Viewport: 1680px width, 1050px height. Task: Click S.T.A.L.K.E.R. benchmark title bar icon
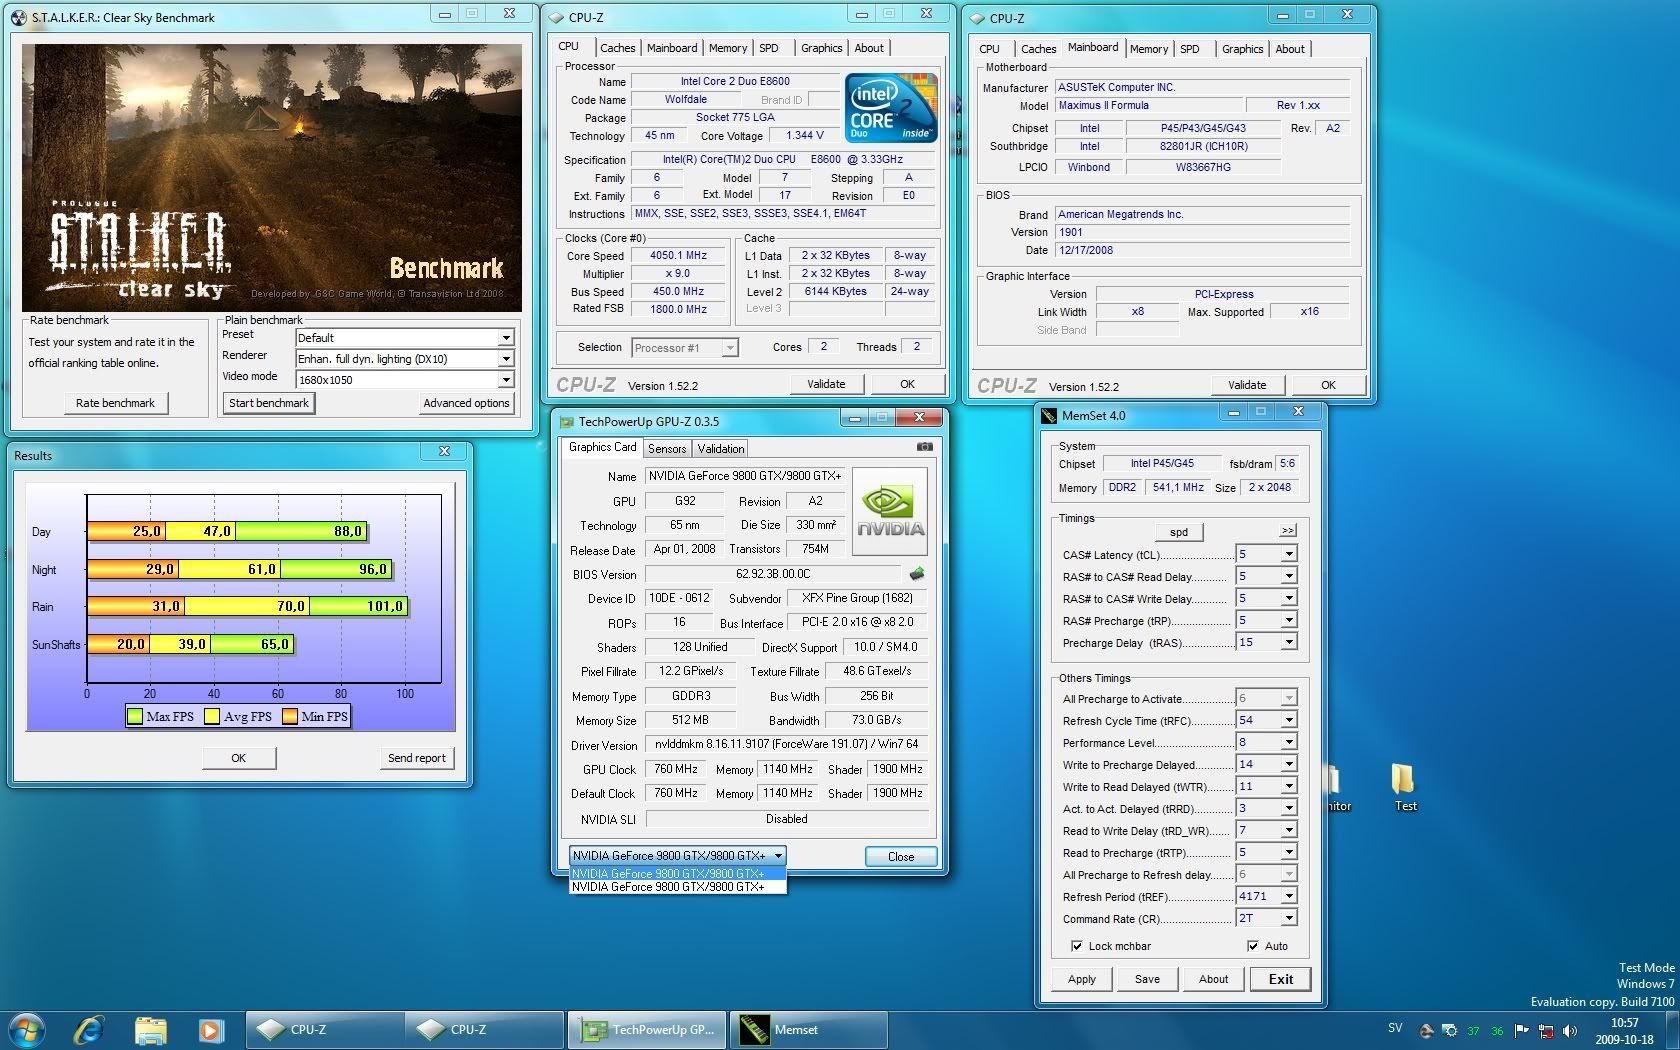click(19, 17)
